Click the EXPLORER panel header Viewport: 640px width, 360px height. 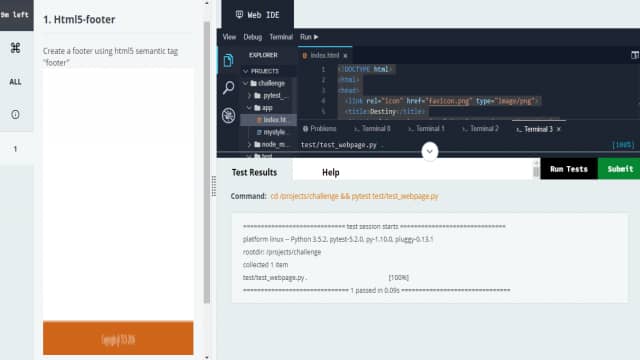click(x=263, y=55)
